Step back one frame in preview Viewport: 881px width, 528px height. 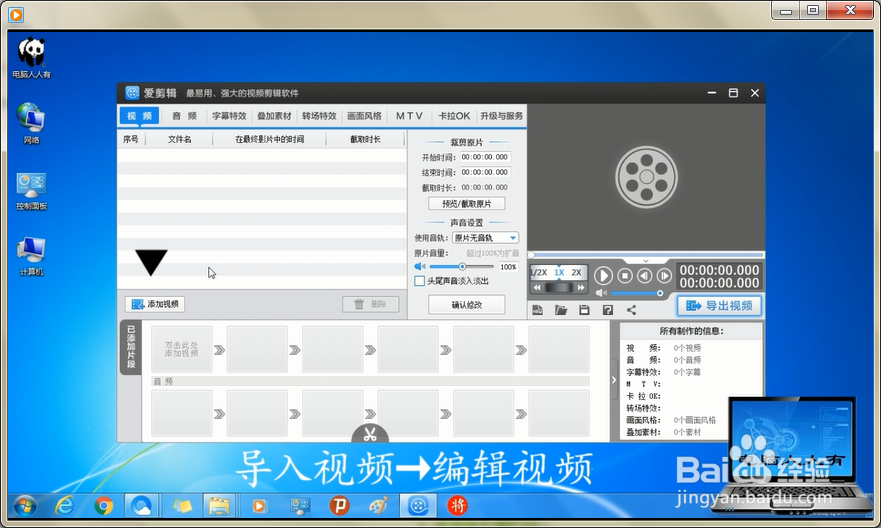644,276
